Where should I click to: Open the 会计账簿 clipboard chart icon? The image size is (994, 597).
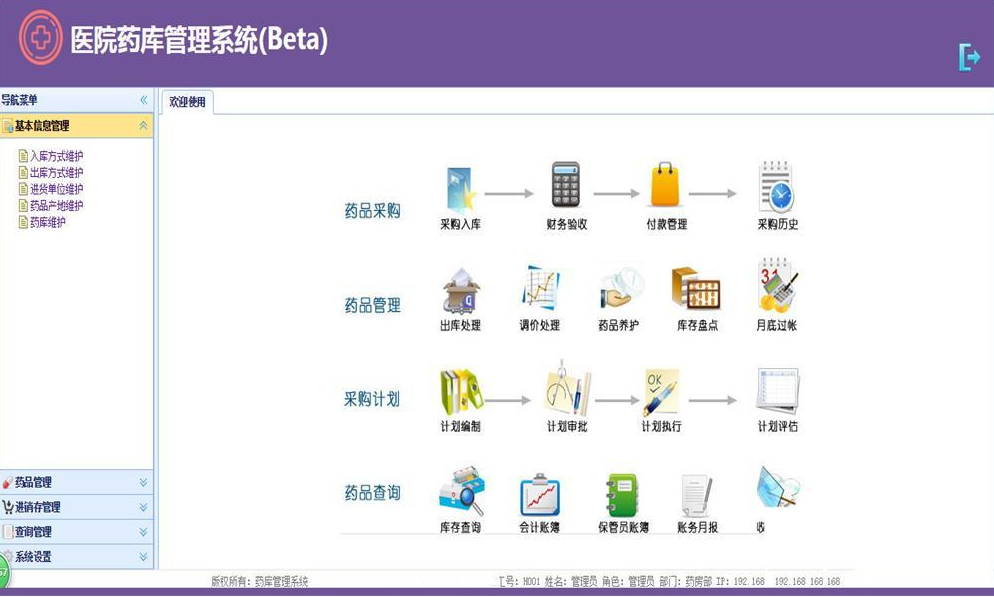[x=540, y=494]
